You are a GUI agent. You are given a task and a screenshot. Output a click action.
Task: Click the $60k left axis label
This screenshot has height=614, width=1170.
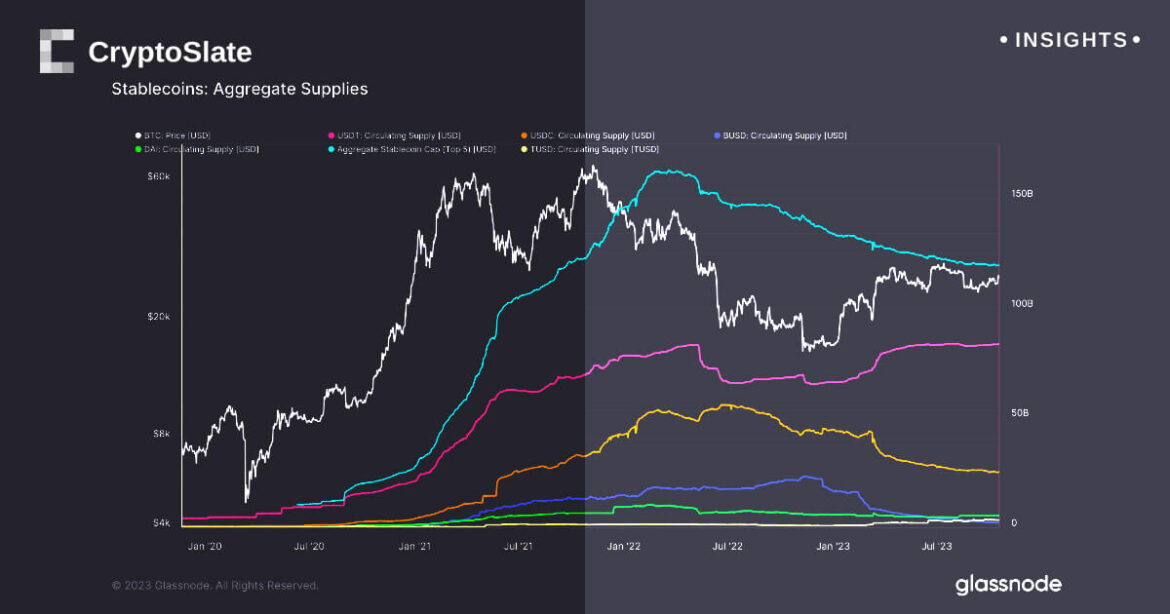tap(158, 177)
